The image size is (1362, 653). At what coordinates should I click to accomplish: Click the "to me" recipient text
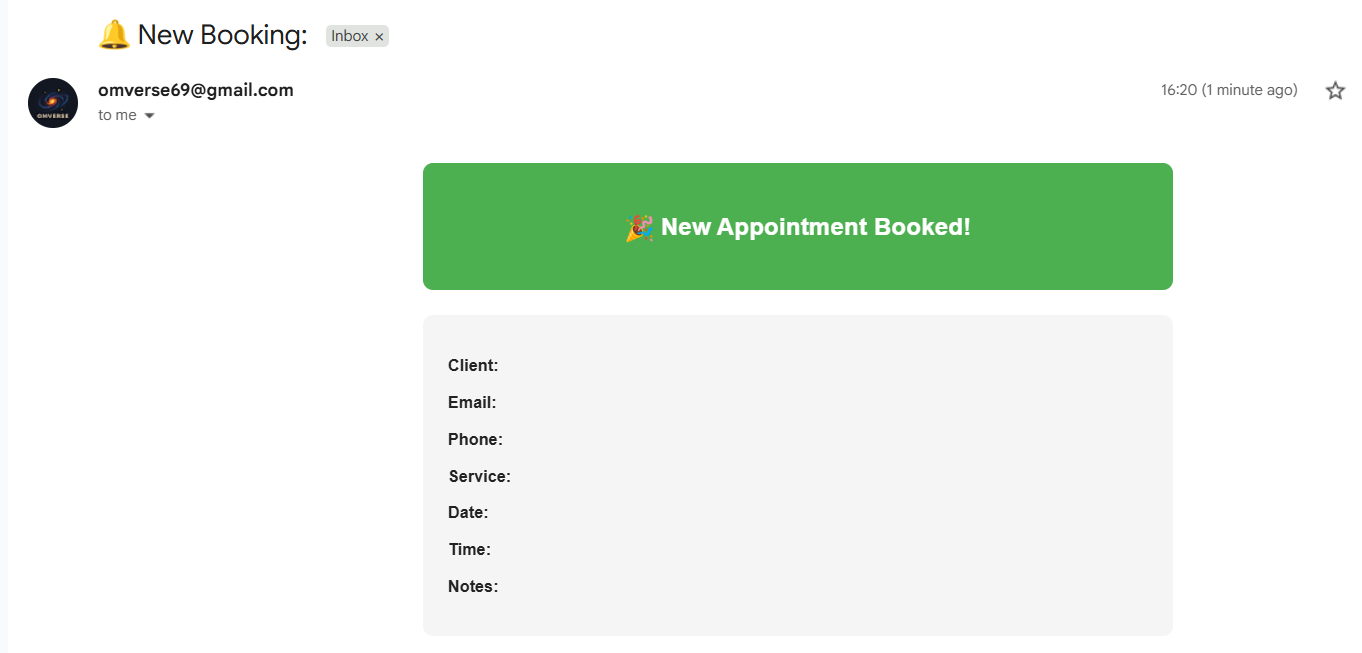pyautogui.click(x=117, y=116)
